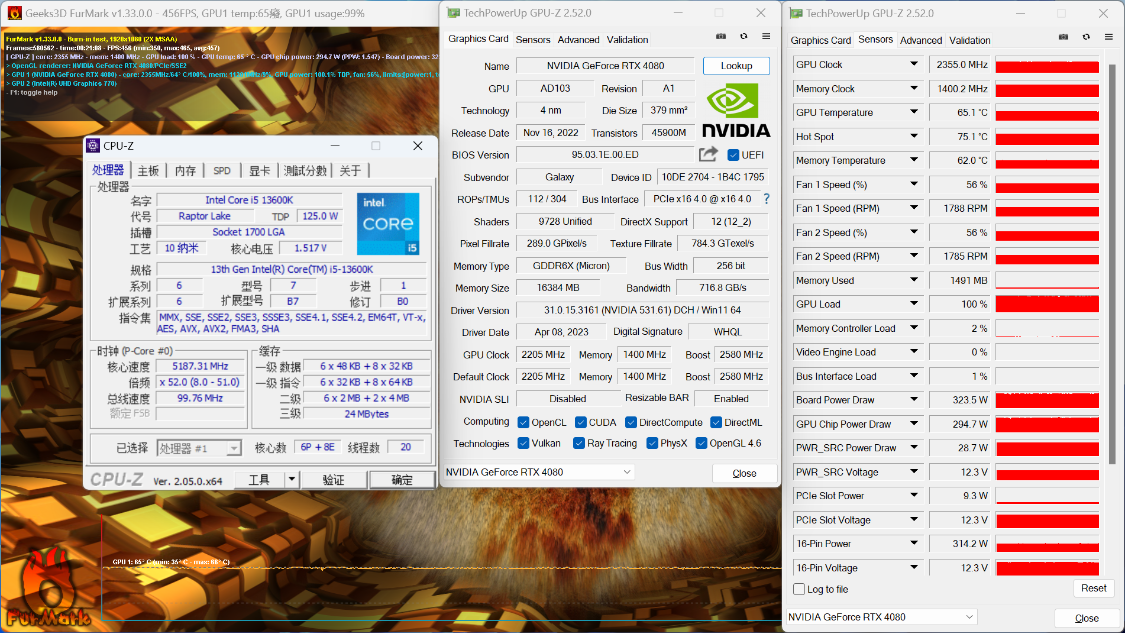Switch to Graphics Card tab in the Sensors window
Image resolution: width=1125 pixels, height=633 pixels.
(x=821, y=40)
